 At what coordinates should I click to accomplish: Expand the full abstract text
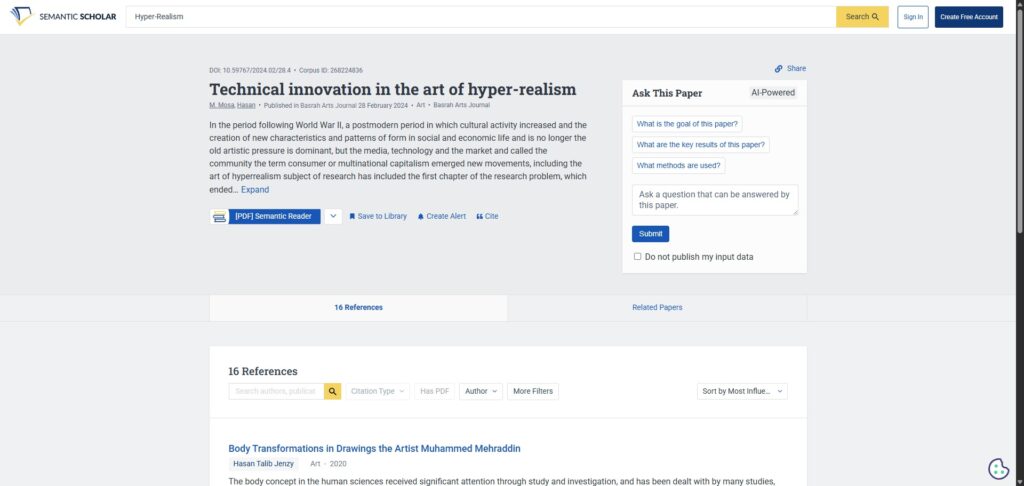(x=255, y=189)
